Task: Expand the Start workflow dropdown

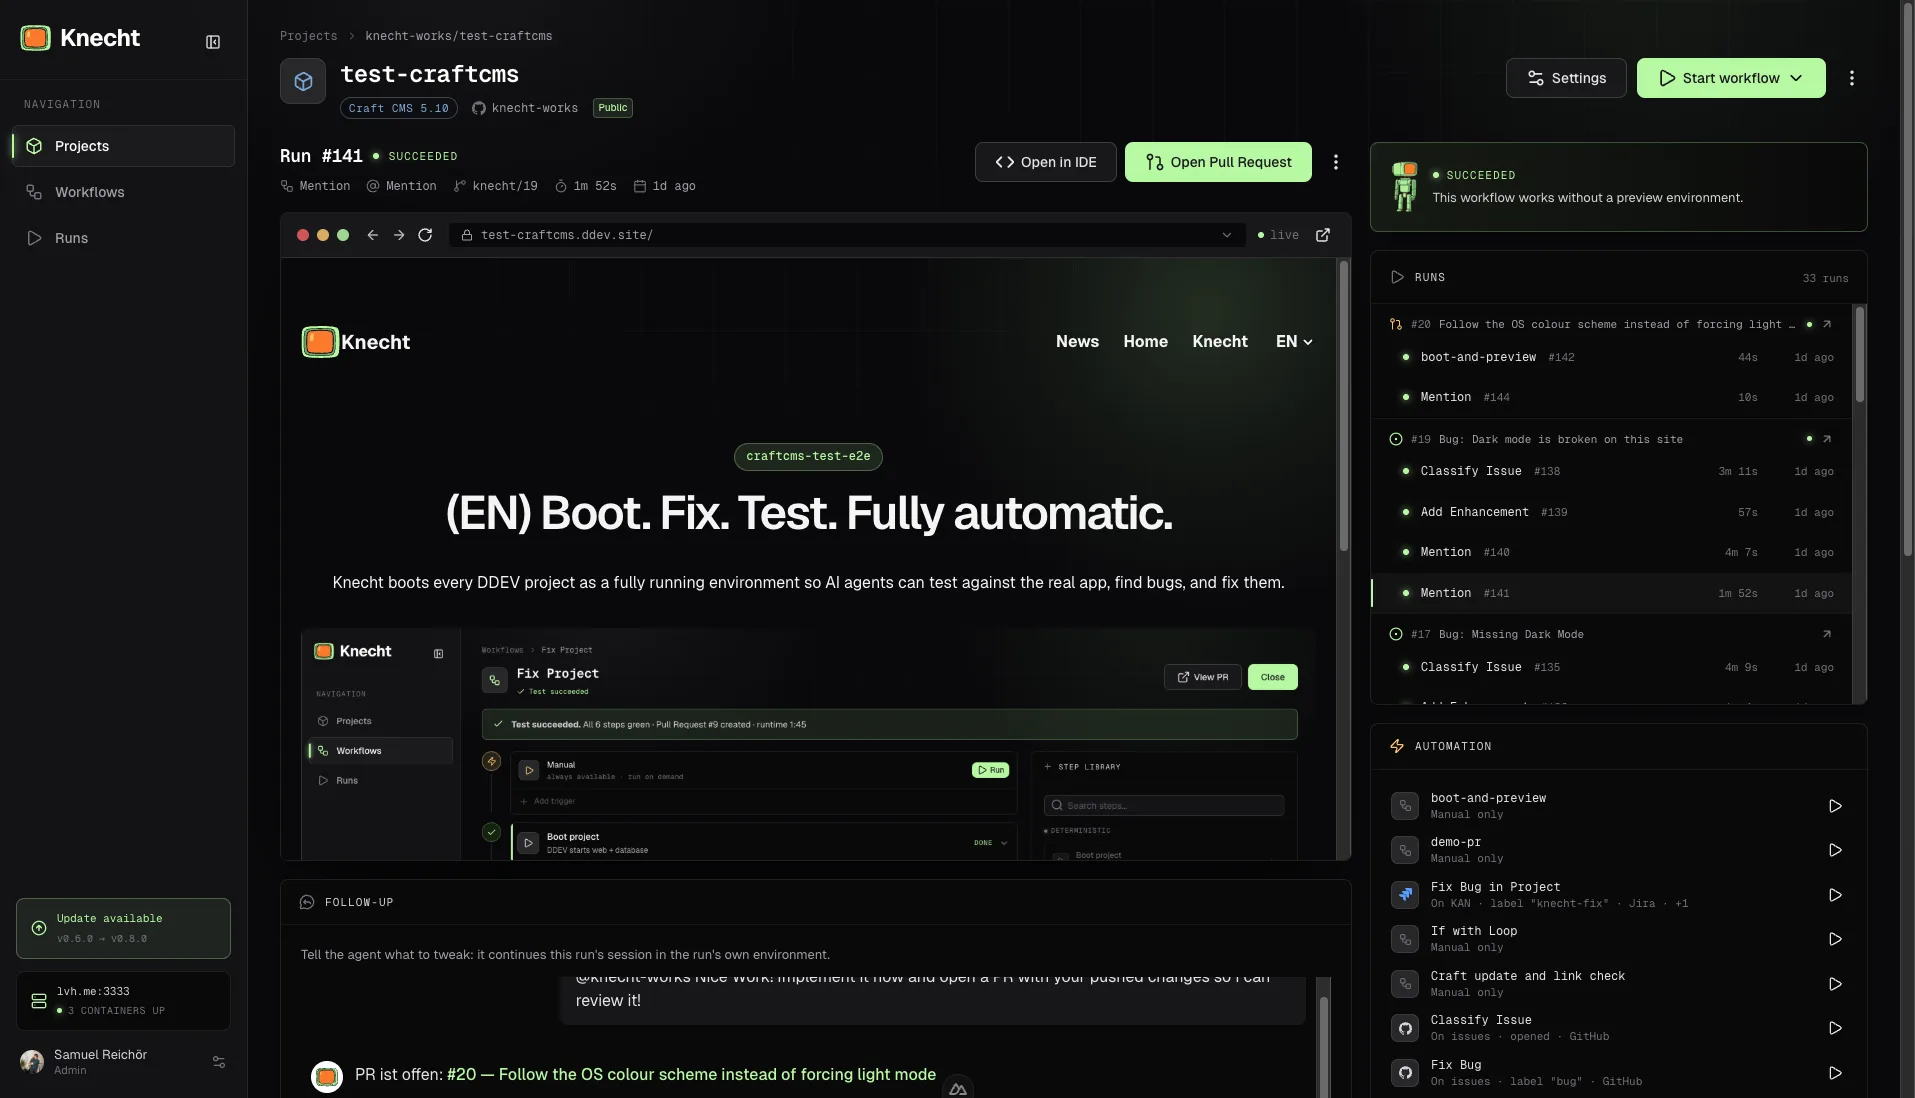Action: [x=1796, y=78]
